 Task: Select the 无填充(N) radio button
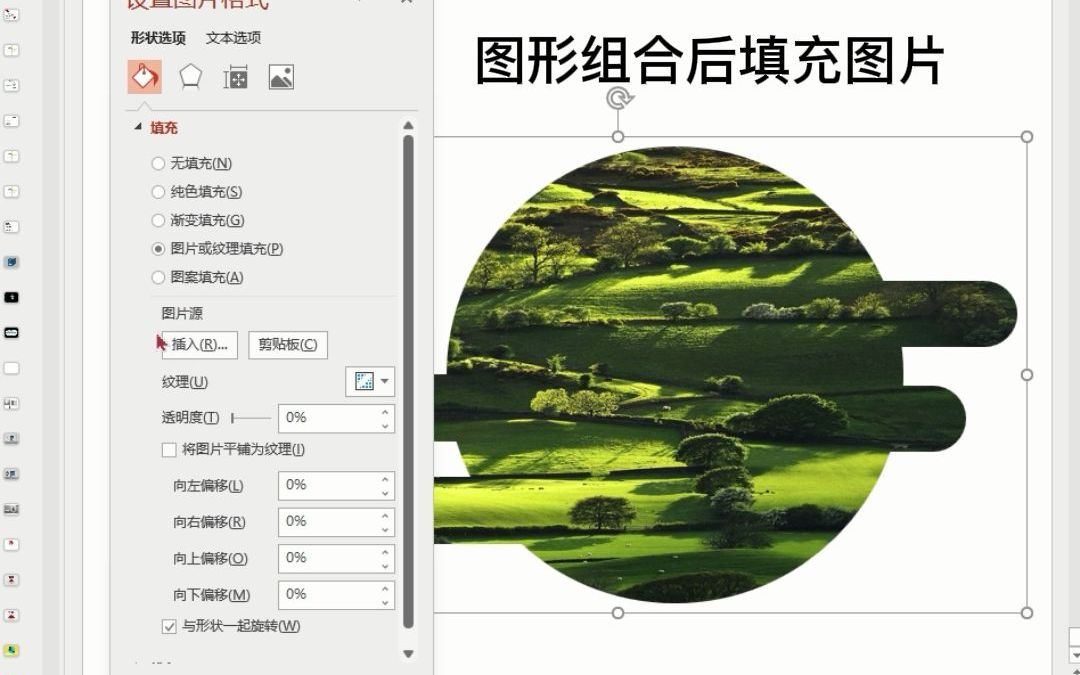pos(159,163)
